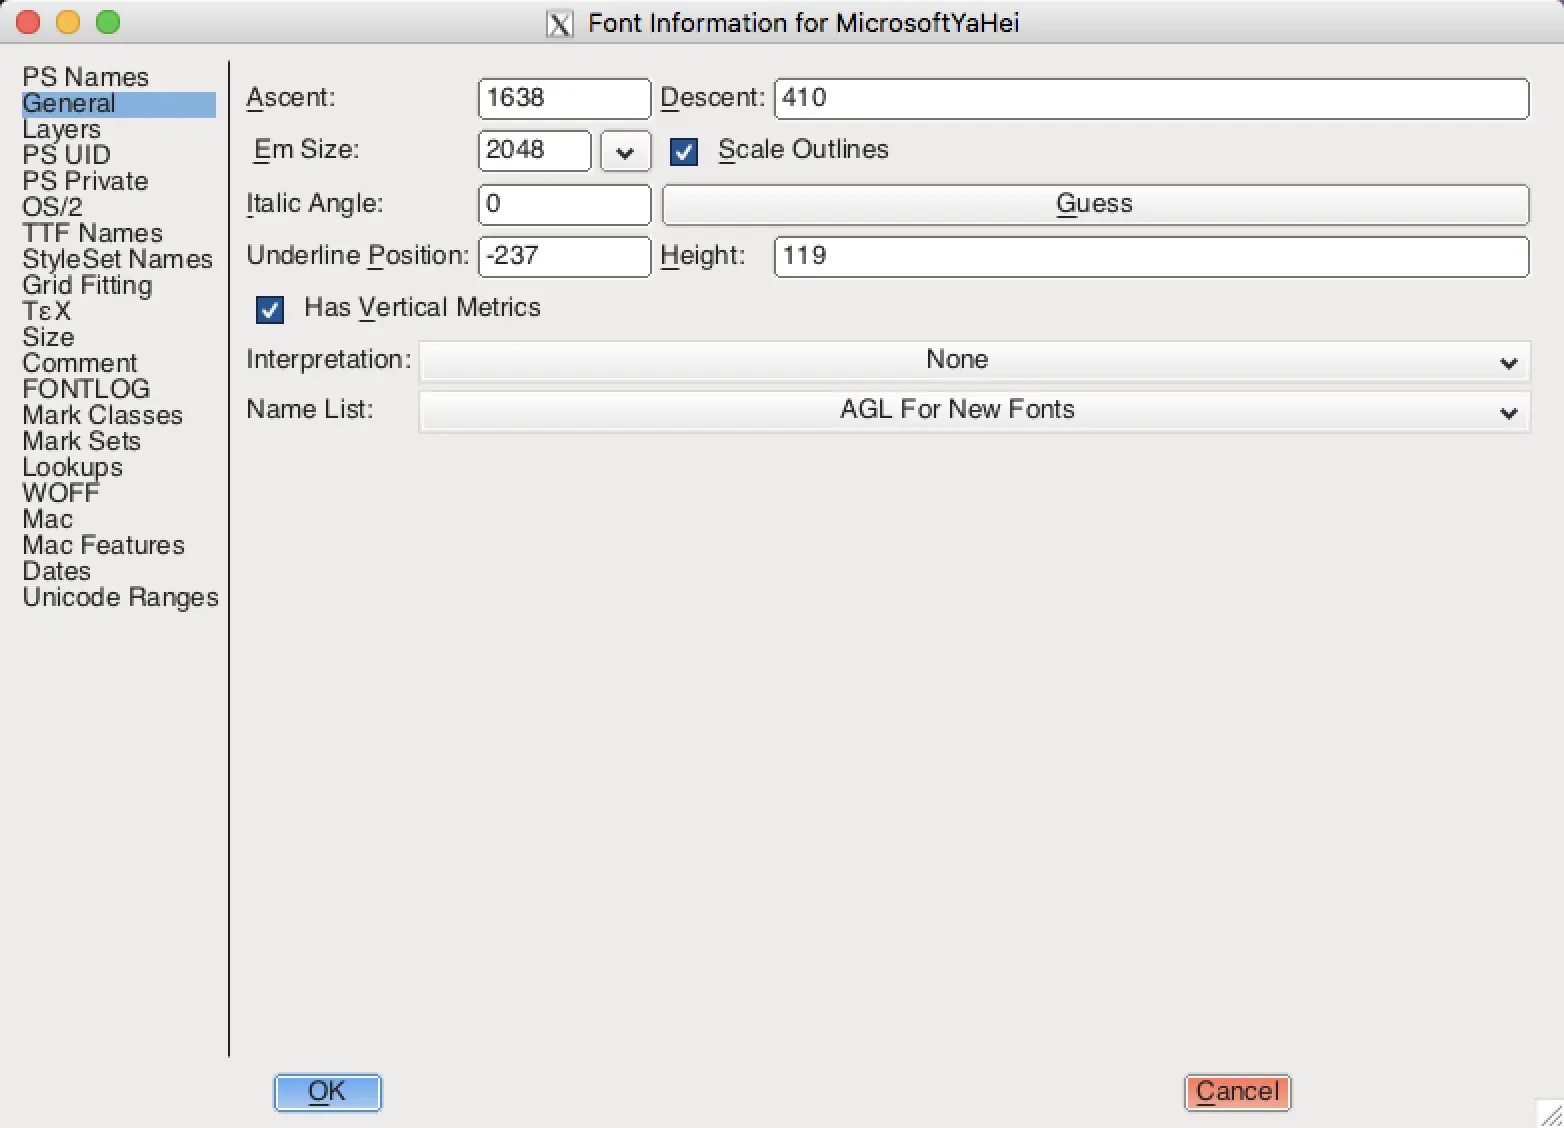The image size is (1564, 1128).
Task: Focus the Ascent input field
Action: pyautogui.click(x=564, y=98)
